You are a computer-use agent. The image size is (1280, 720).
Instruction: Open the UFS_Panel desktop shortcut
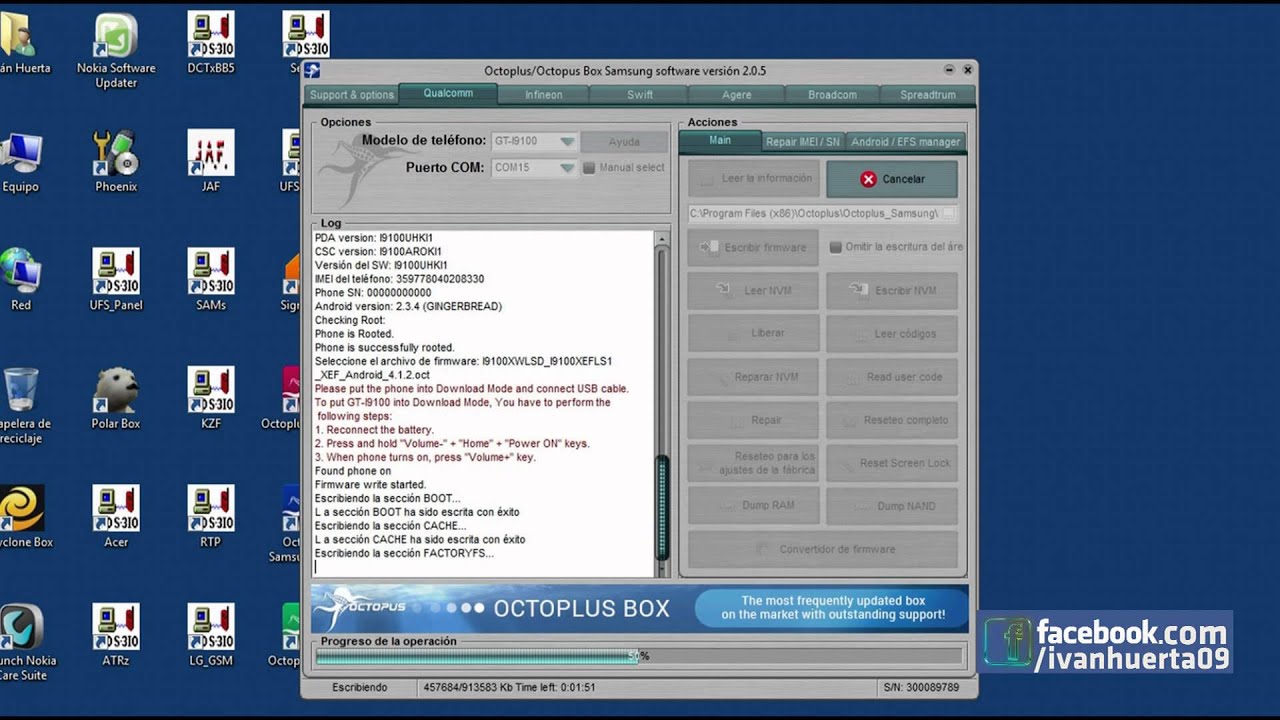coord(116,280)
